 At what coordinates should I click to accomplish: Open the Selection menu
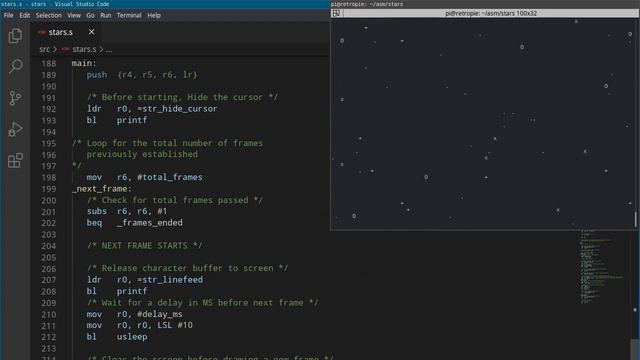(49, 16)
